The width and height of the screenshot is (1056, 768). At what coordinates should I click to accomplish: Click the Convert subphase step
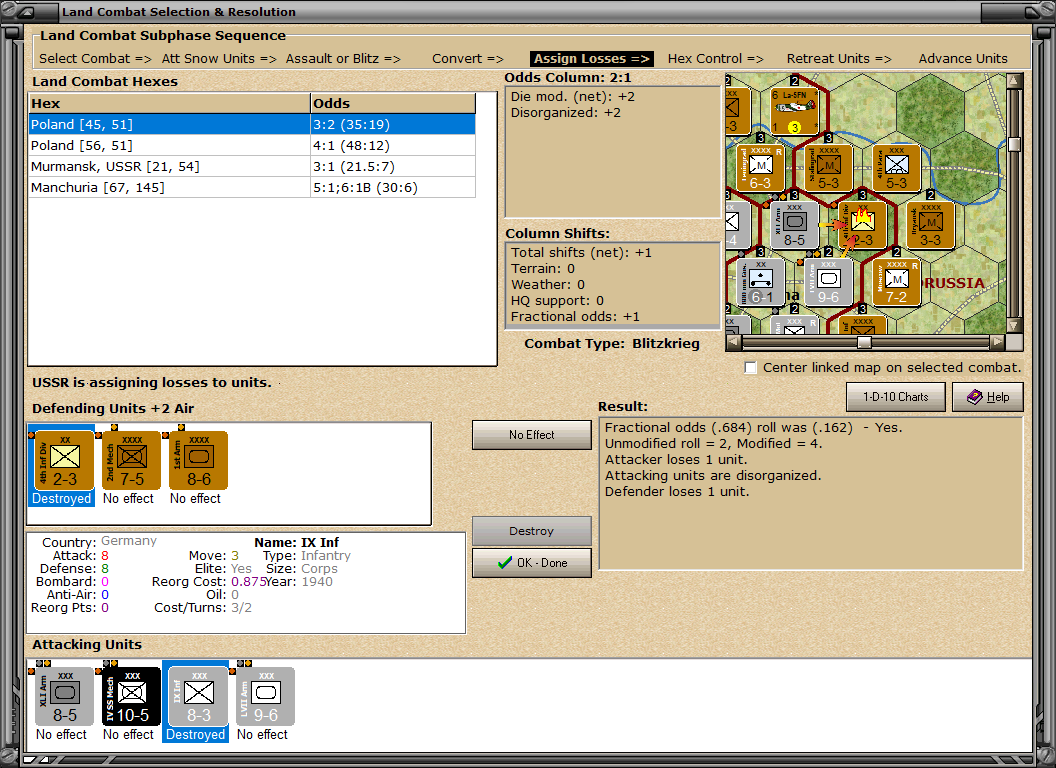coord(467,59)
